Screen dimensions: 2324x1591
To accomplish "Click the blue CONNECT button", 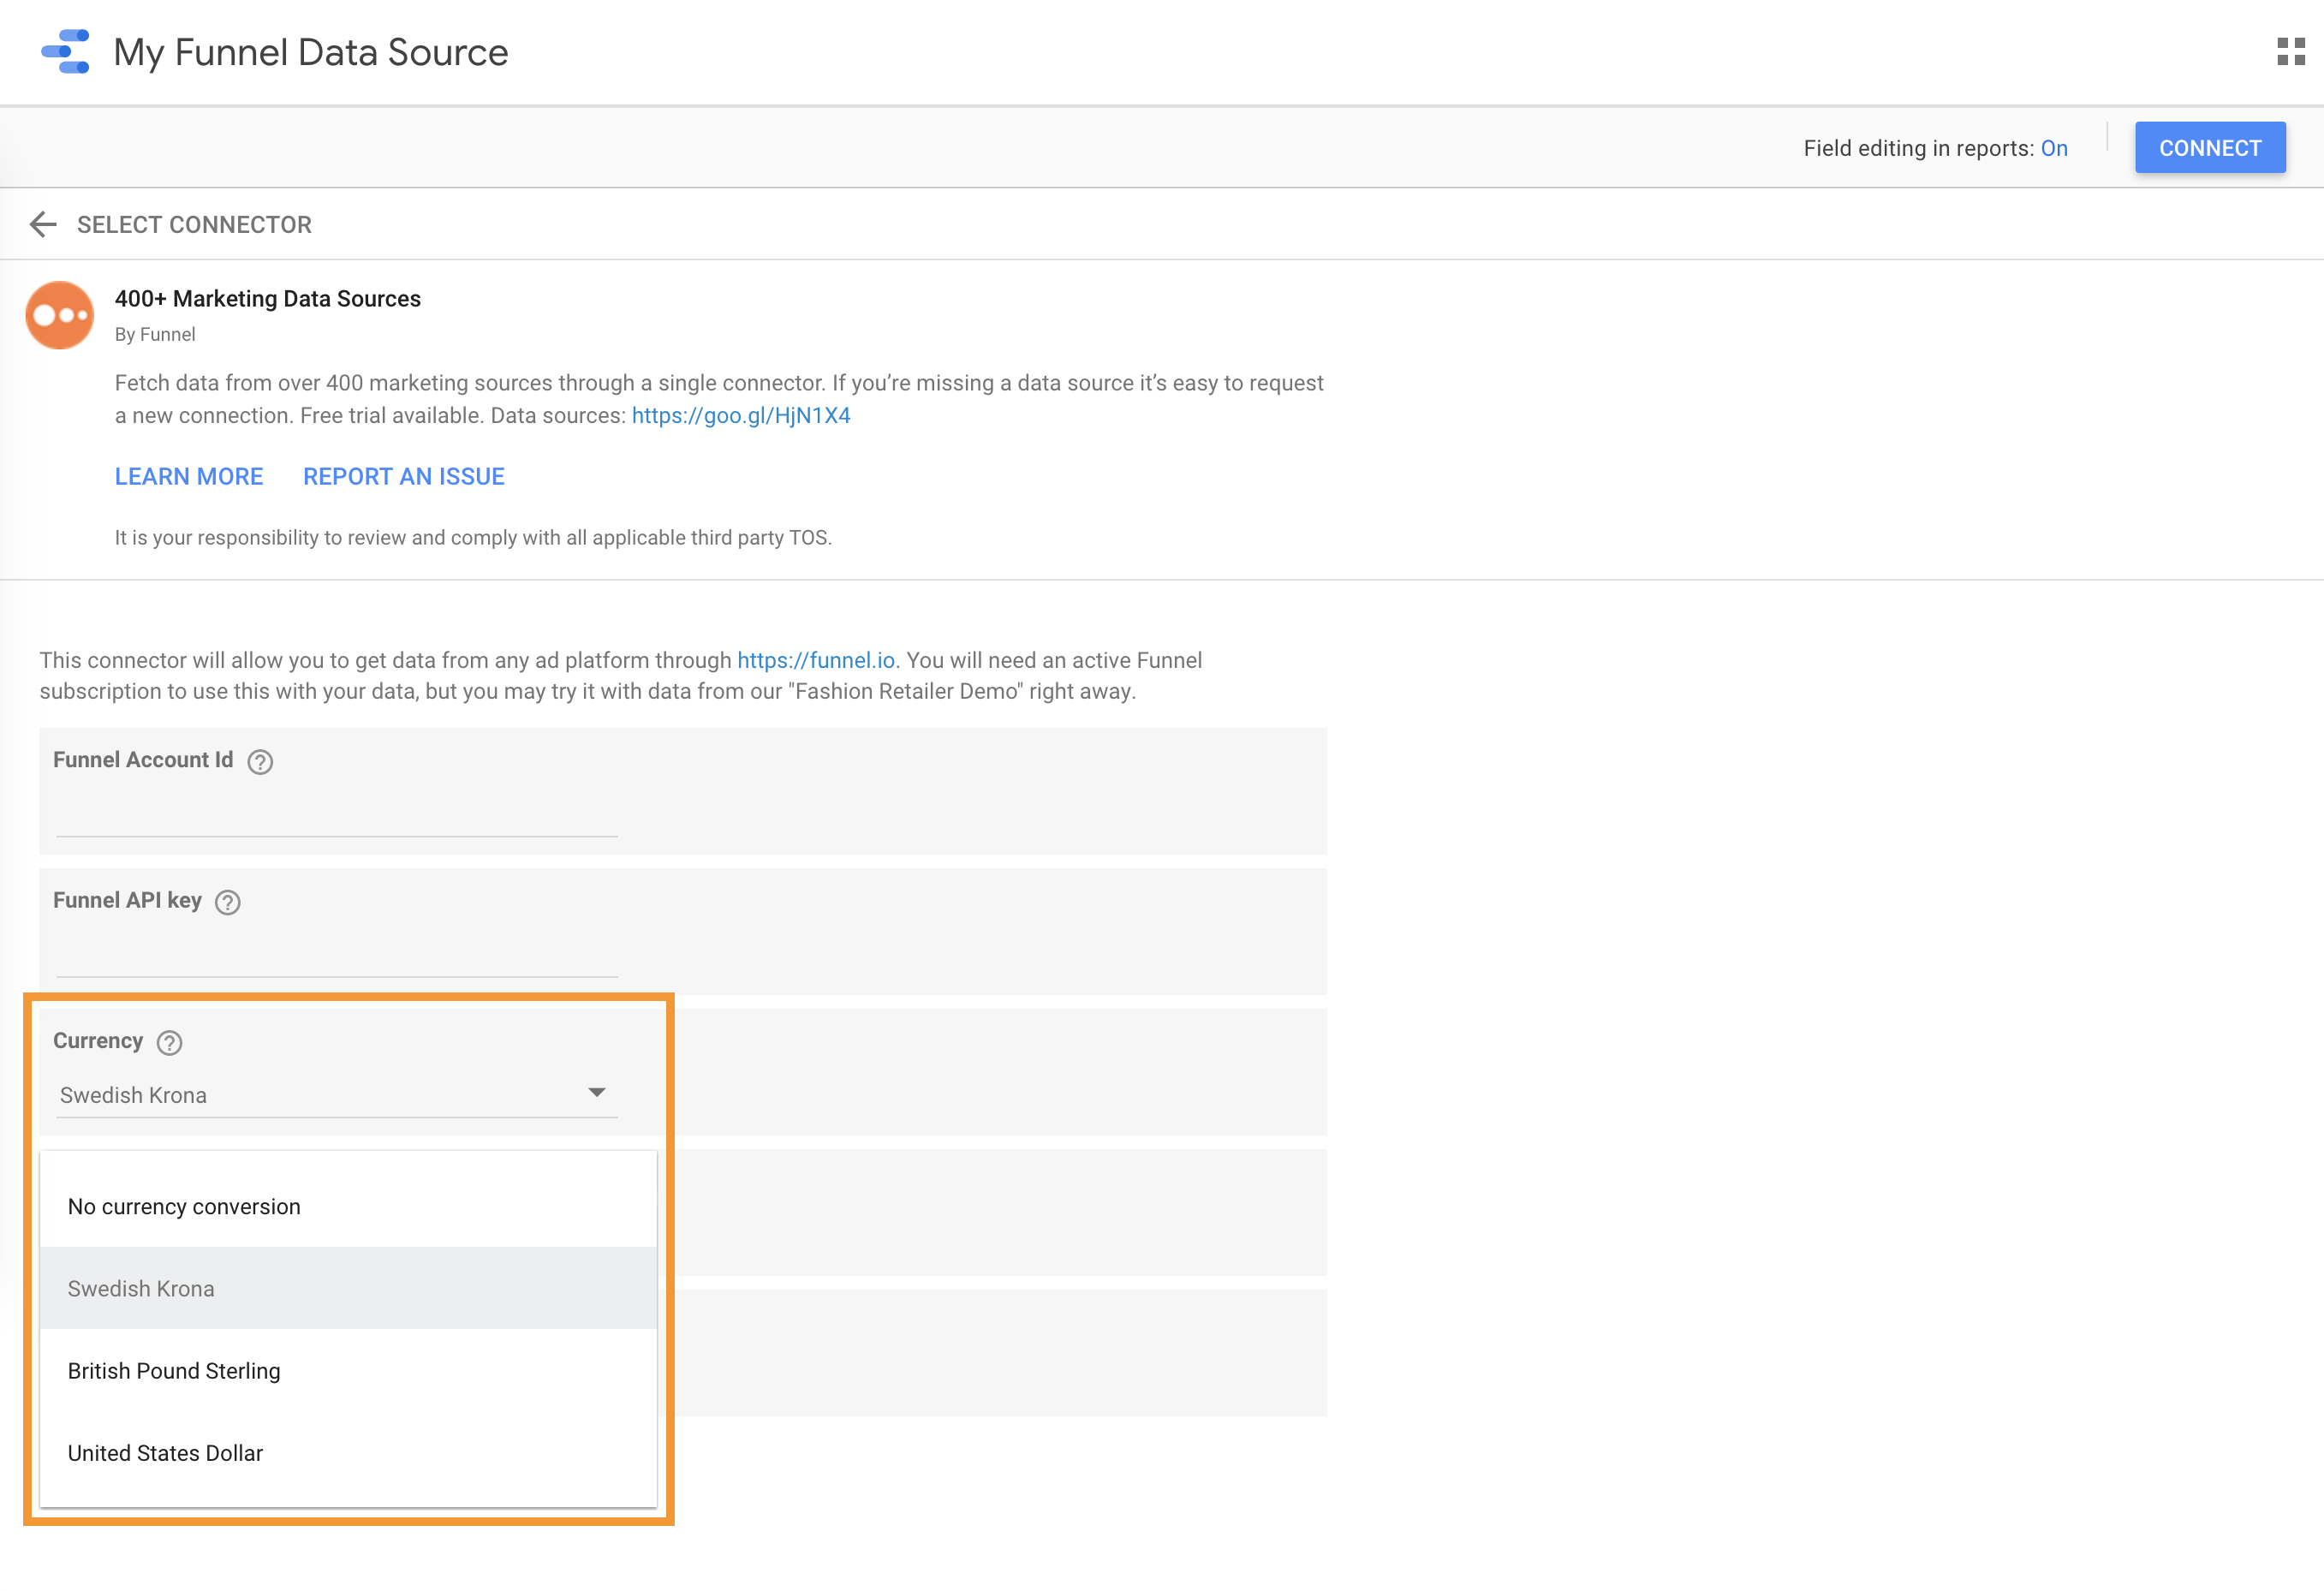I will point(2210,148).
